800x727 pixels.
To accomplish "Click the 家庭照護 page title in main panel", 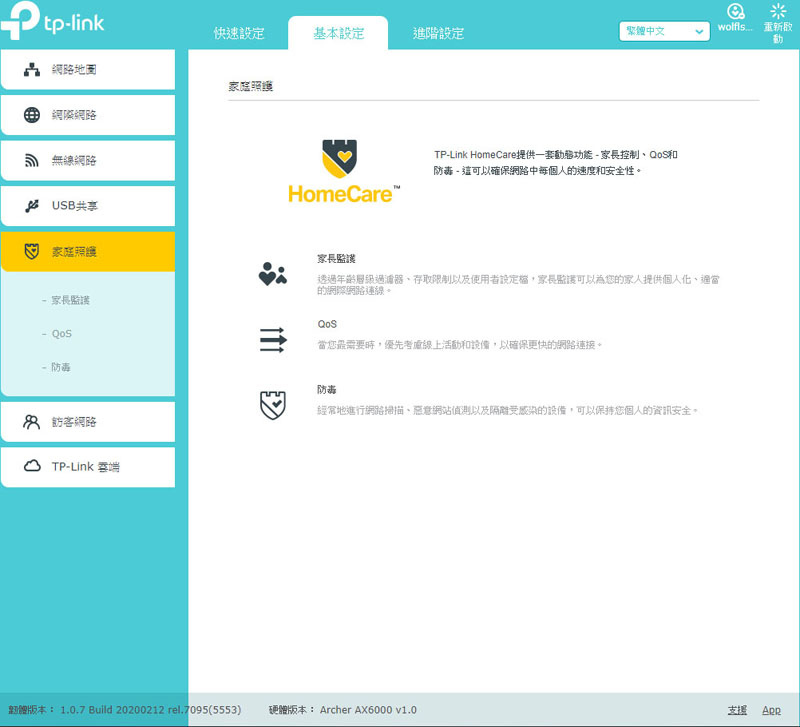I will click(251, 86).
